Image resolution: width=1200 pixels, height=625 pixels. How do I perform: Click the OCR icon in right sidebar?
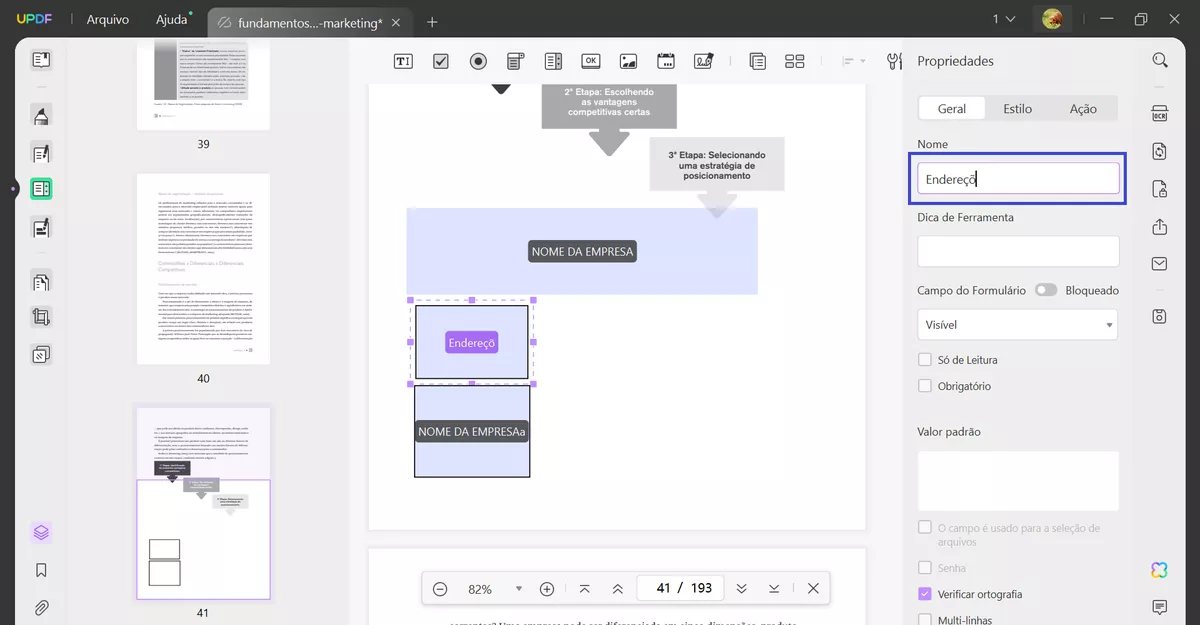click(1160, 113)
